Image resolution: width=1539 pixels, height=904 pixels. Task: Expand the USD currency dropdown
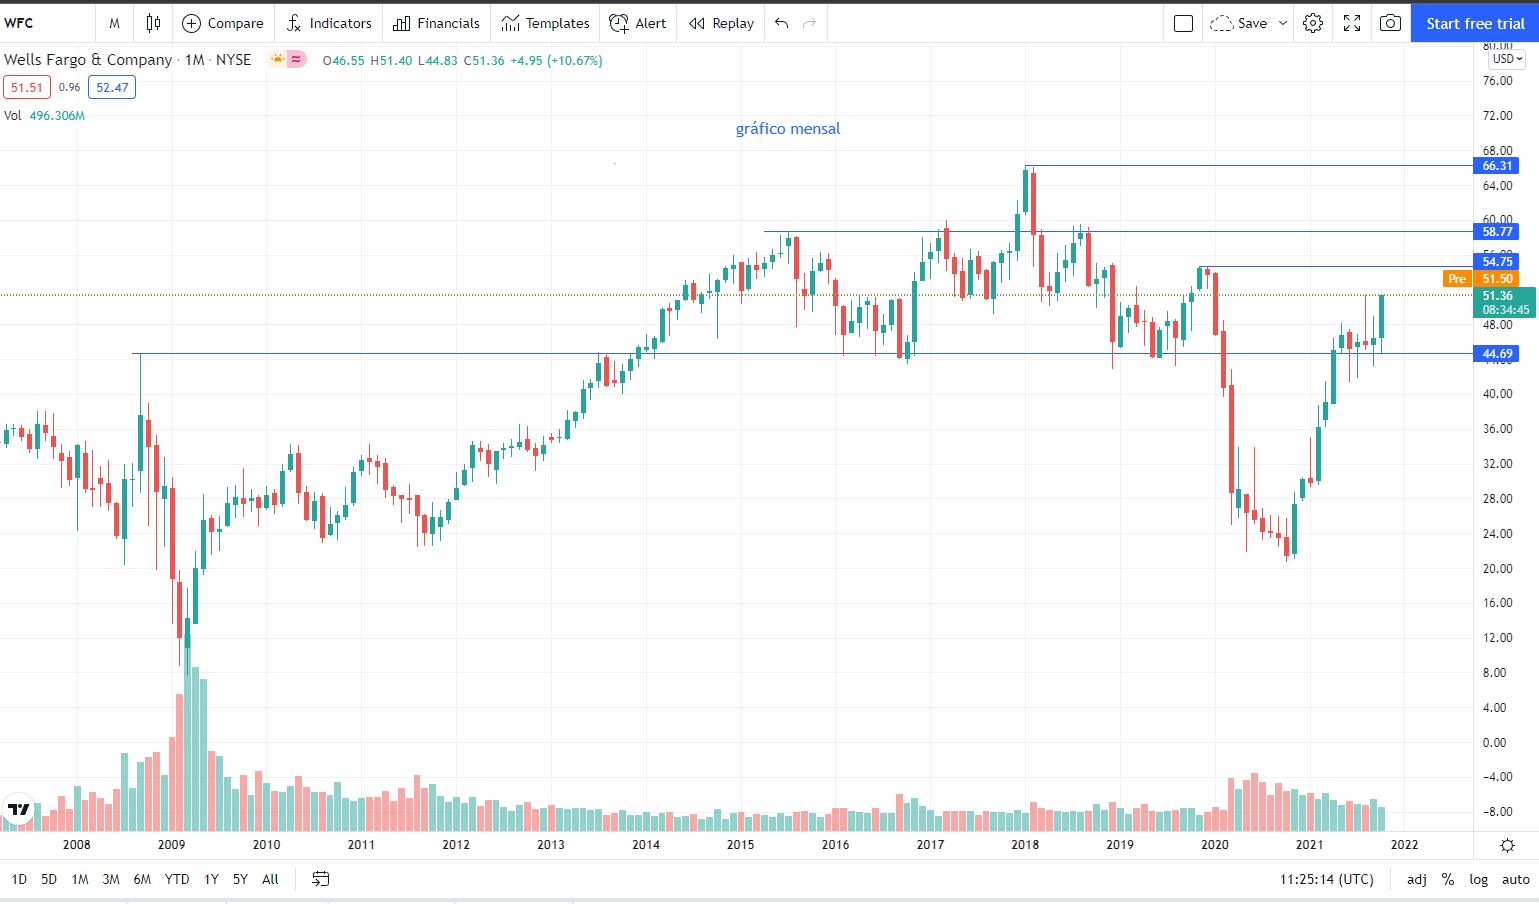[x=1507, y=59]
